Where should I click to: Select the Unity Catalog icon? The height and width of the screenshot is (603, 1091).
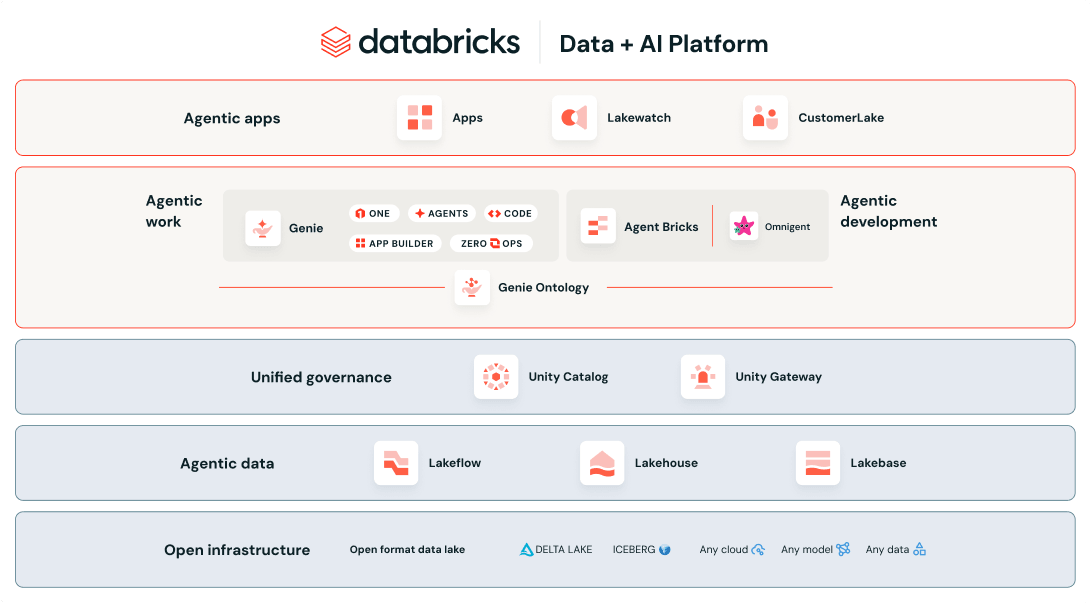[x=496, y=377]
